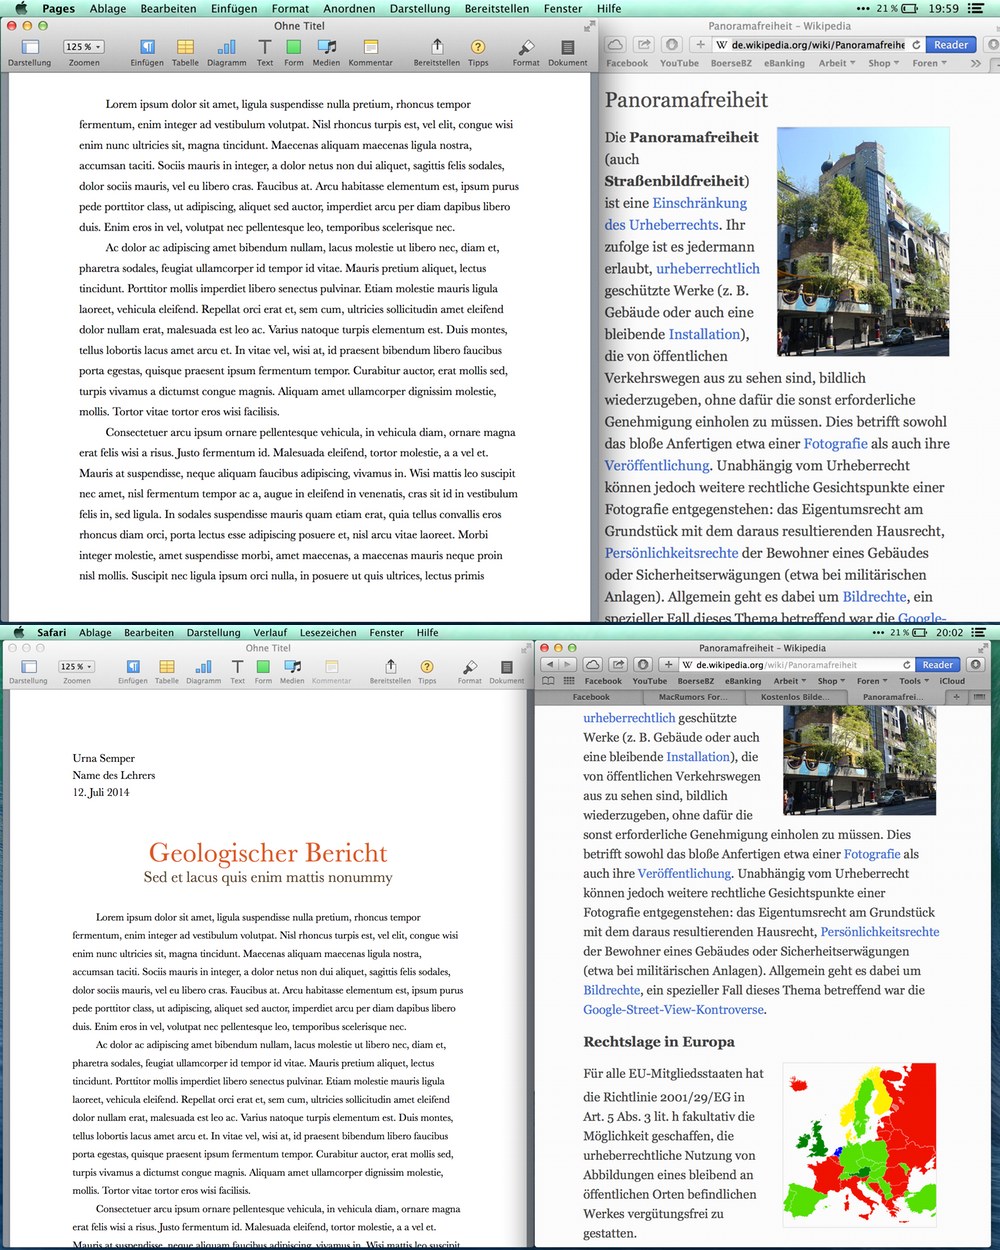
Task: Expand the Arbeit bookmarks folder in the 19:59 Safari
Action: [837, 63]
